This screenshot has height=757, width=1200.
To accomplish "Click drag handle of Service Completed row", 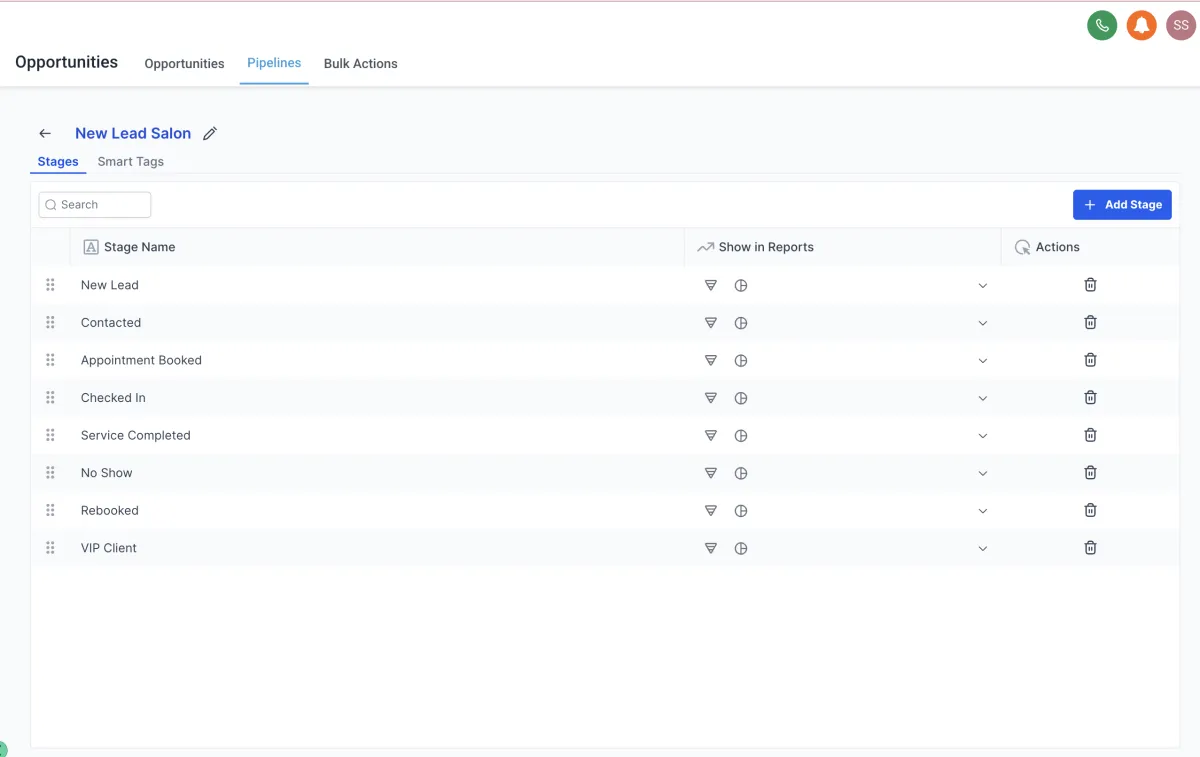I will click(x=50, y=435).
